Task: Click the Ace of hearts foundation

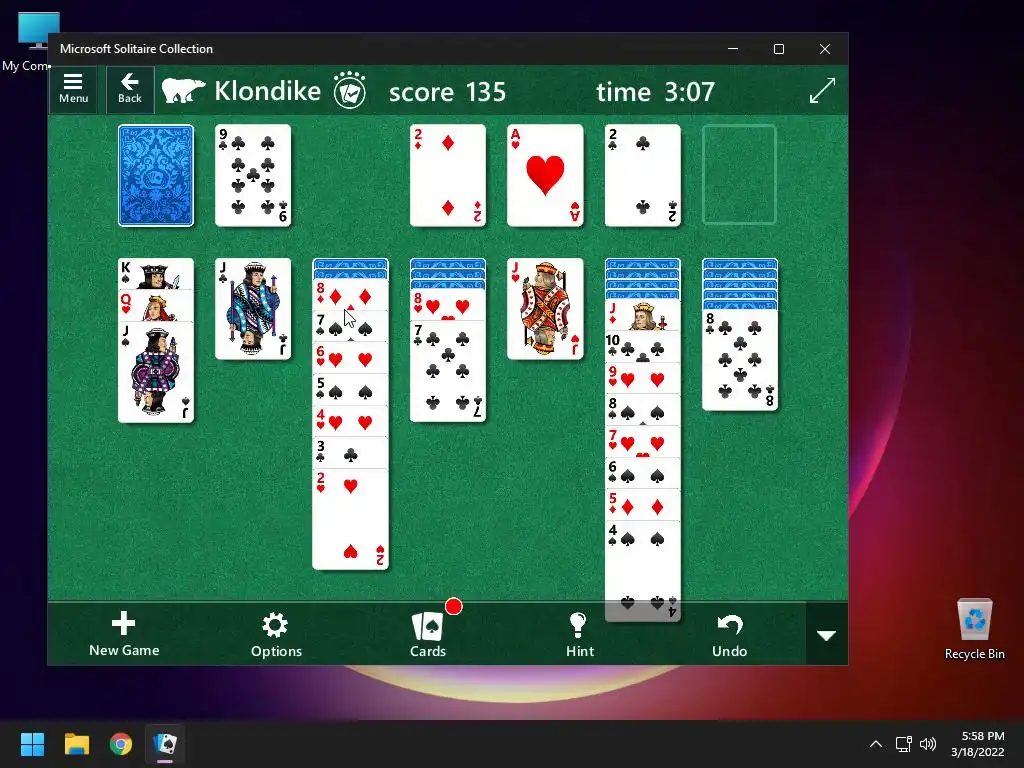Action: 545,176
